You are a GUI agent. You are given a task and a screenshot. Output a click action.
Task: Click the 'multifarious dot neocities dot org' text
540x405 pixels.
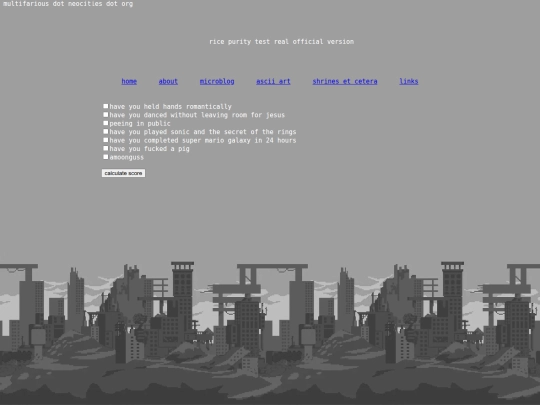[x=68, y=4]
